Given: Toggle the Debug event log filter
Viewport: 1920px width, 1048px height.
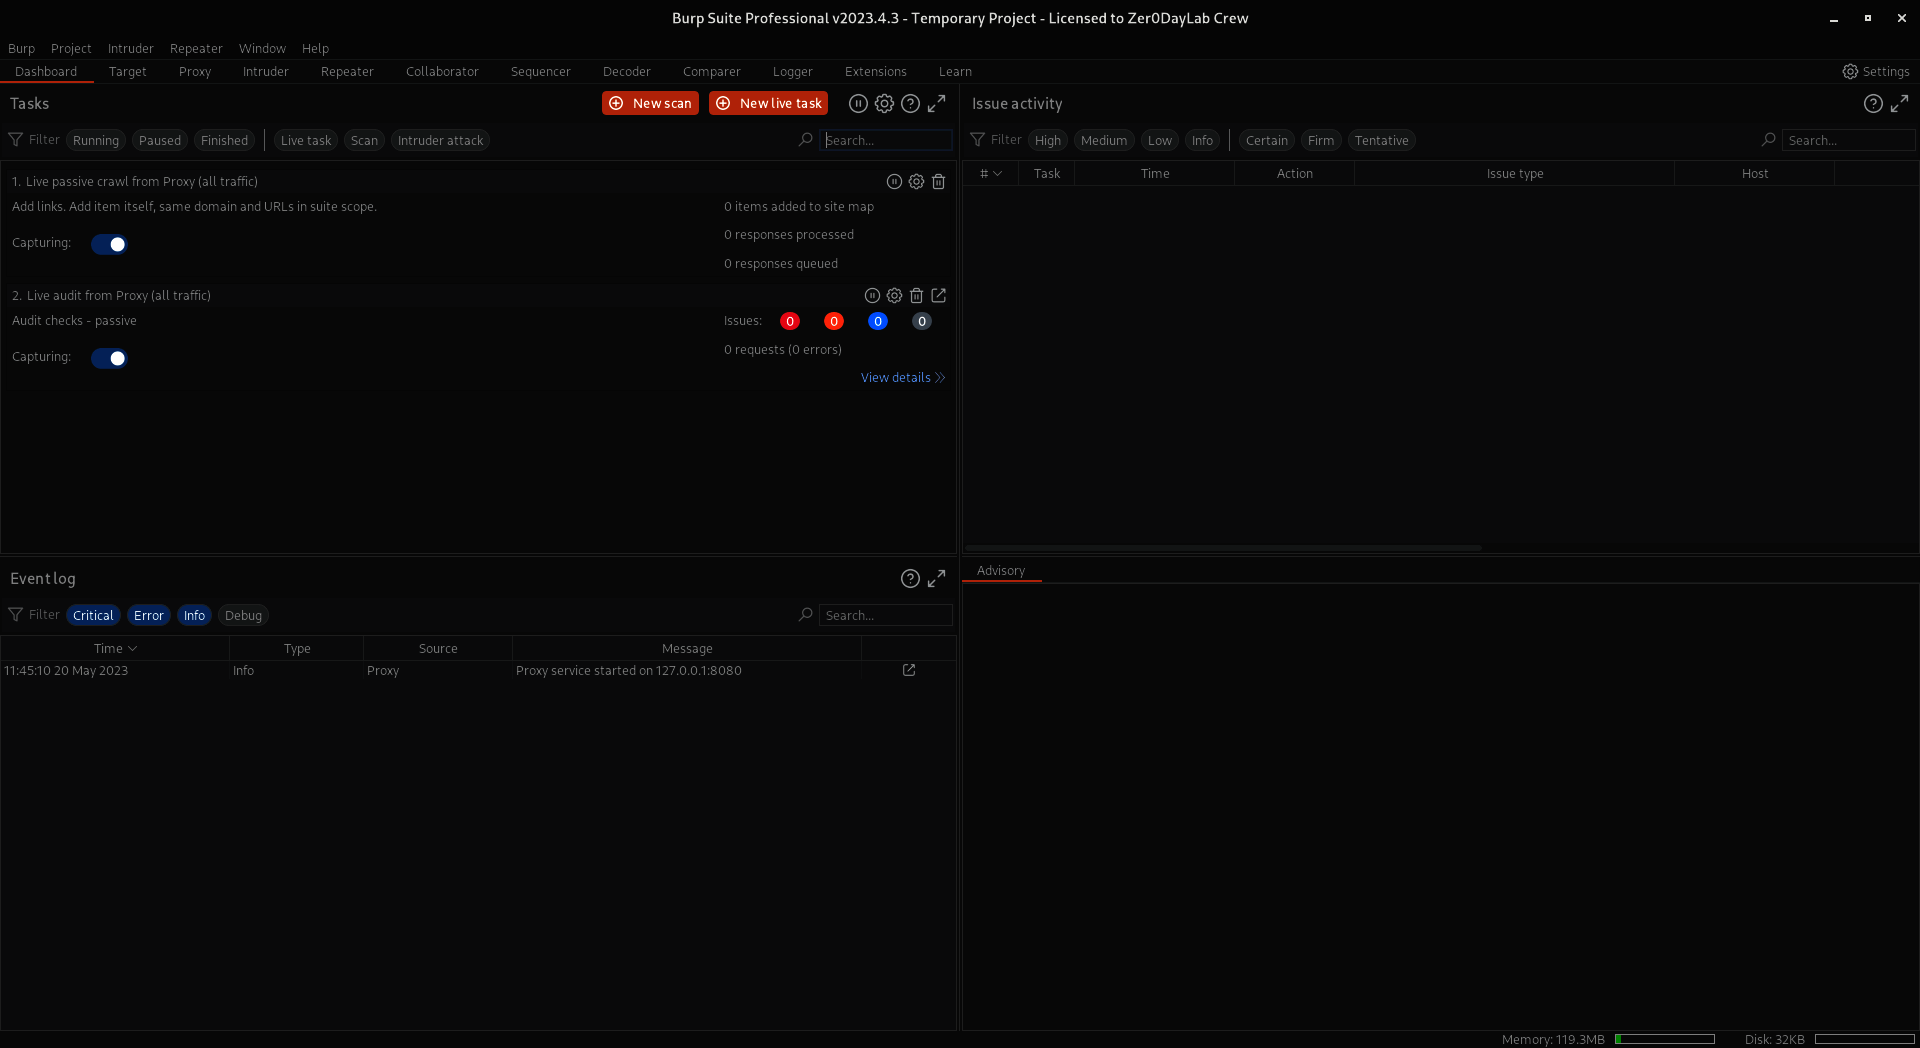Looking at the screenshot, I should click(x=243, y=616).
